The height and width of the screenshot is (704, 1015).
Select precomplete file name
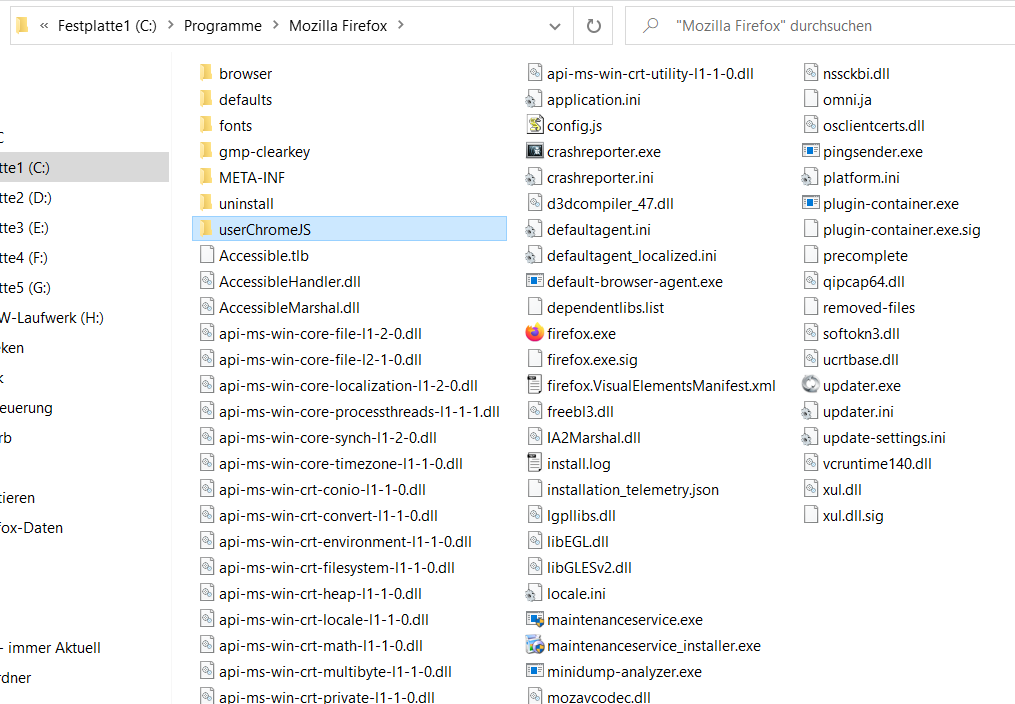865,256
